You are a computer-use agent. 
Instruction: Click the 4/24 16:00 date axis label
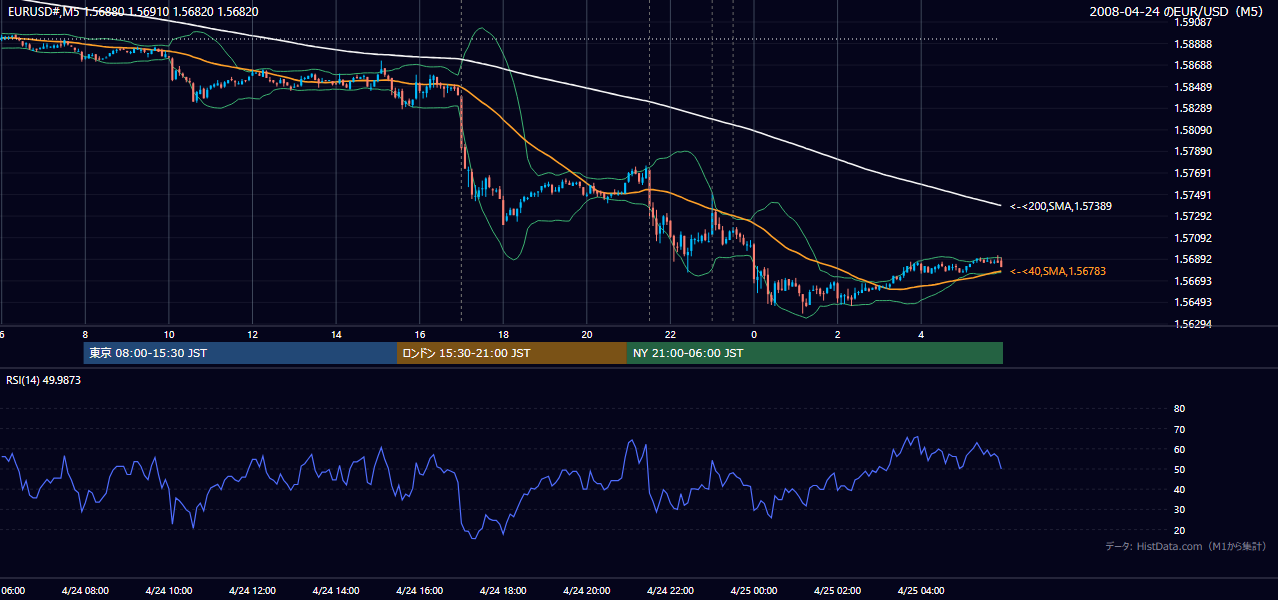coord(419,591)
